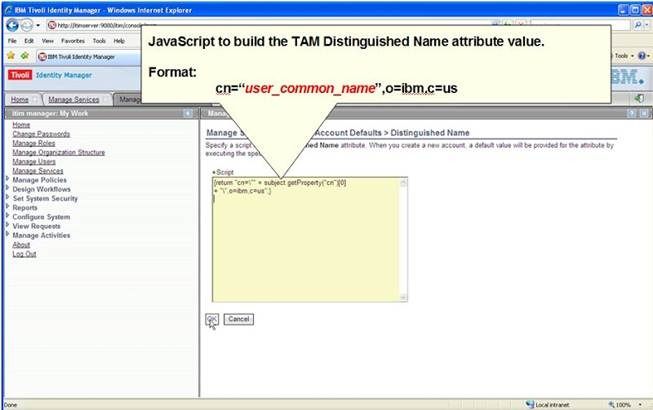The height and width of the screenshot is (410, 653).
Task: Click the 'Done' status bar text
Action: tap(11, 405)
